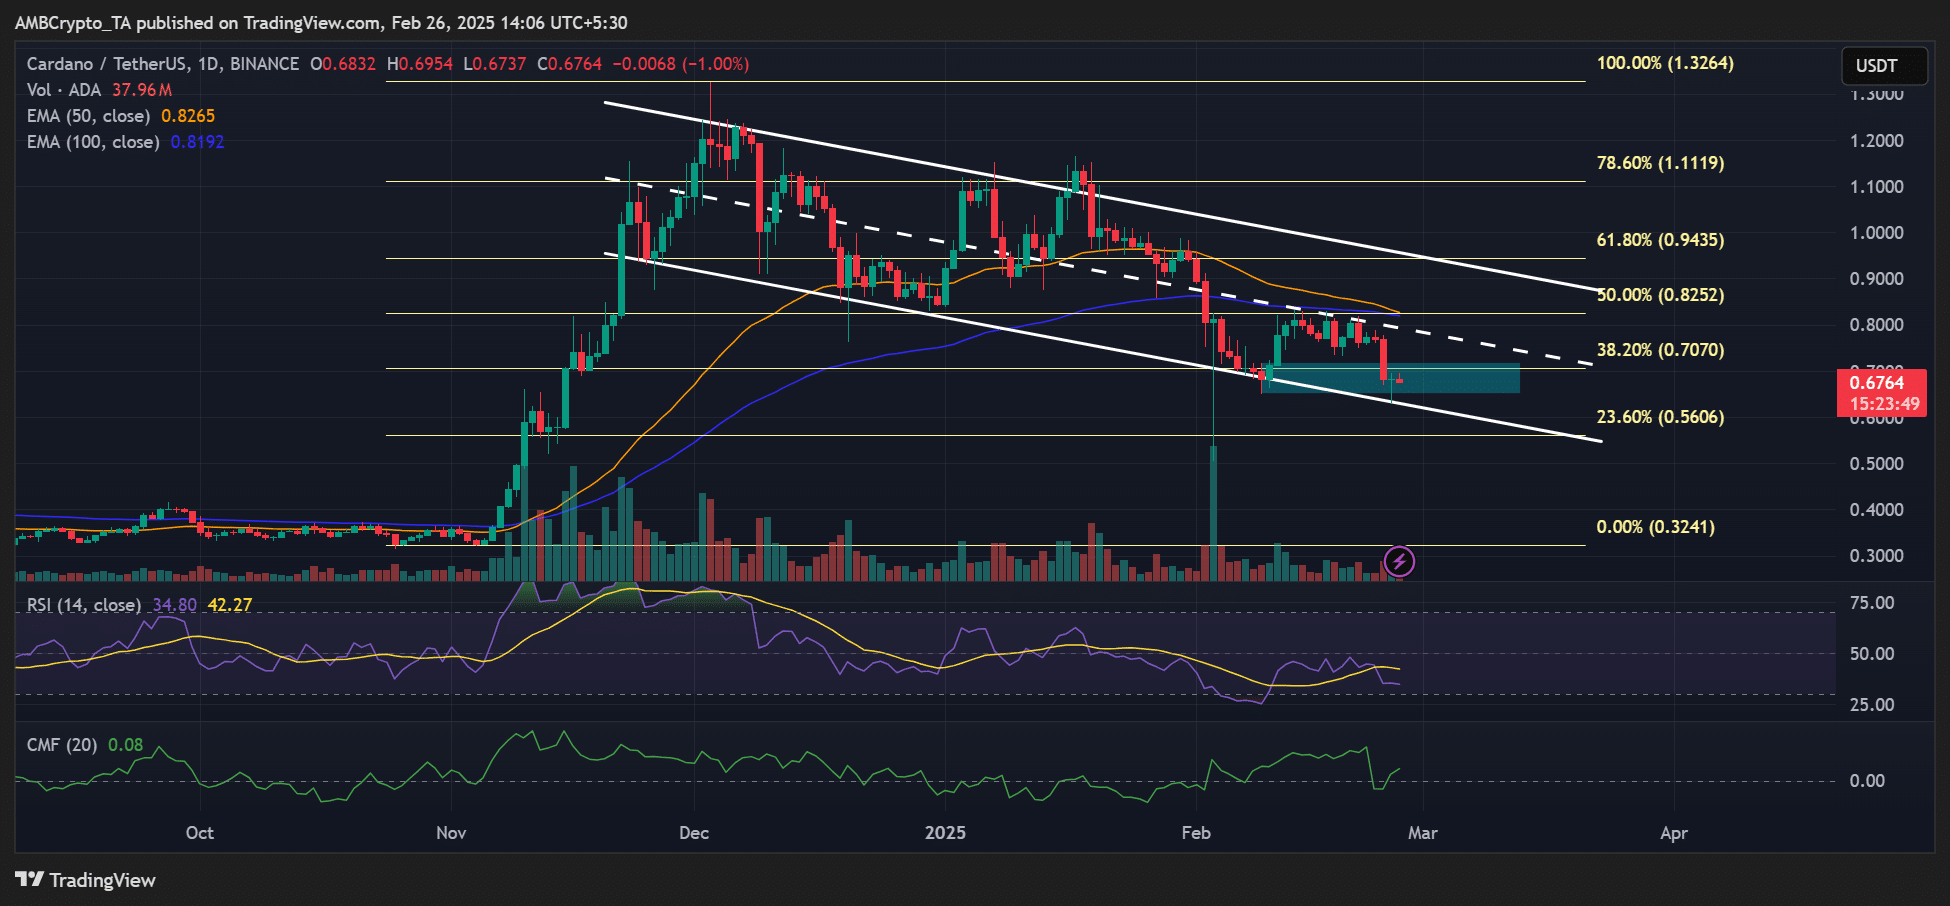
Task: Click the red current price label 0.6764
Action: (1880, 383)
